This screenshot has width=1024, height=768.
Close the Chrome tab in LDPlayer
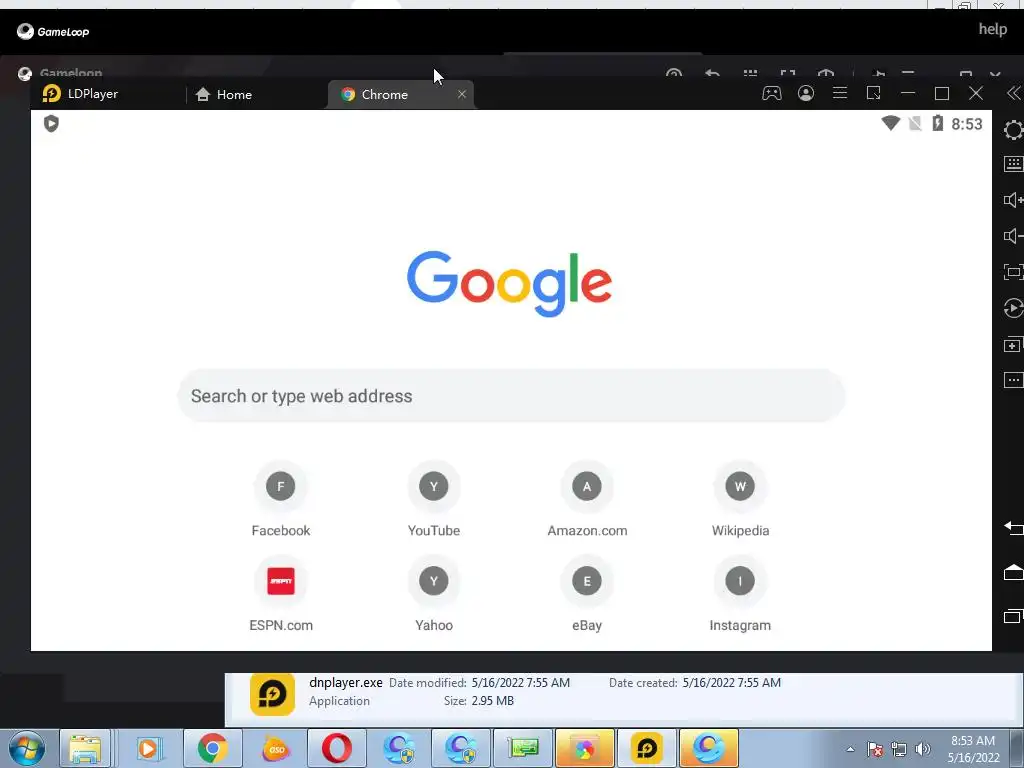[462, 94]
